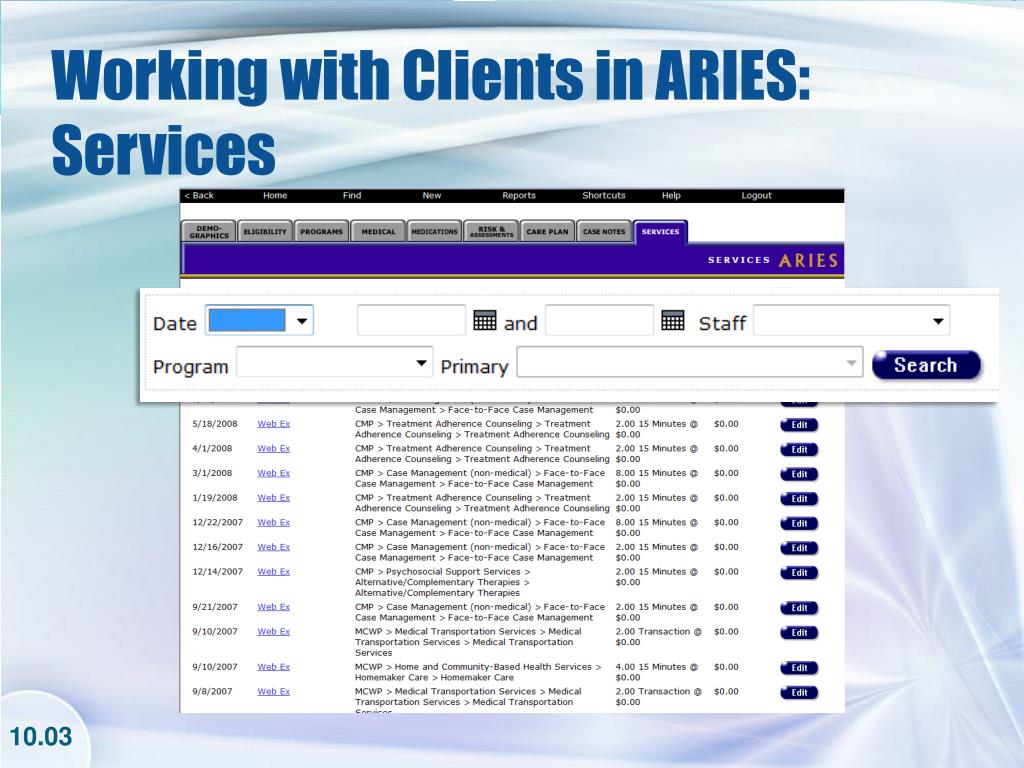This screenshot has width=1024, height=768.
Task: Click 'Homemaker Care > Homemaker Care' service text
Action: coord(434,677)
